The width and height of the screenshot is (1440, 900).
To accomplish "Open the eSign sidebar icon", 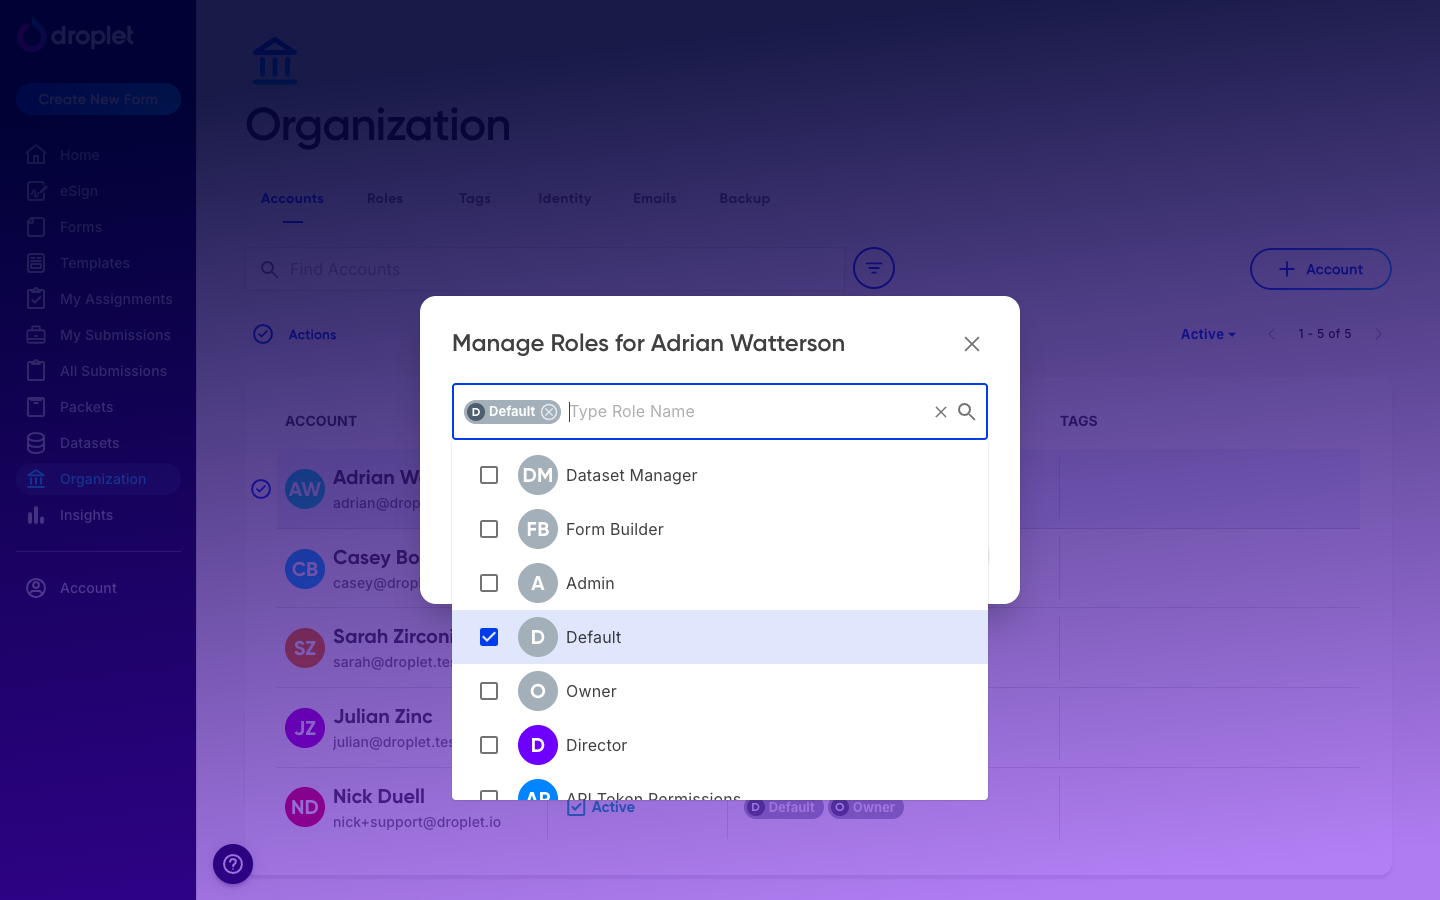I will [36, 191].
